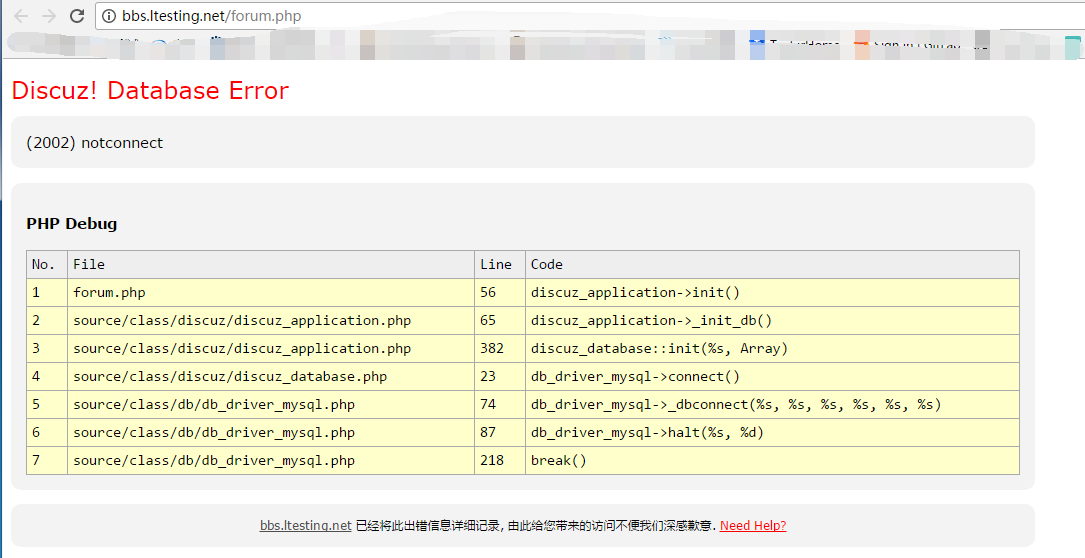Select the 'PHP Debug' heading
This screenshot has width=1085, height=558.
tap(72, 224)
